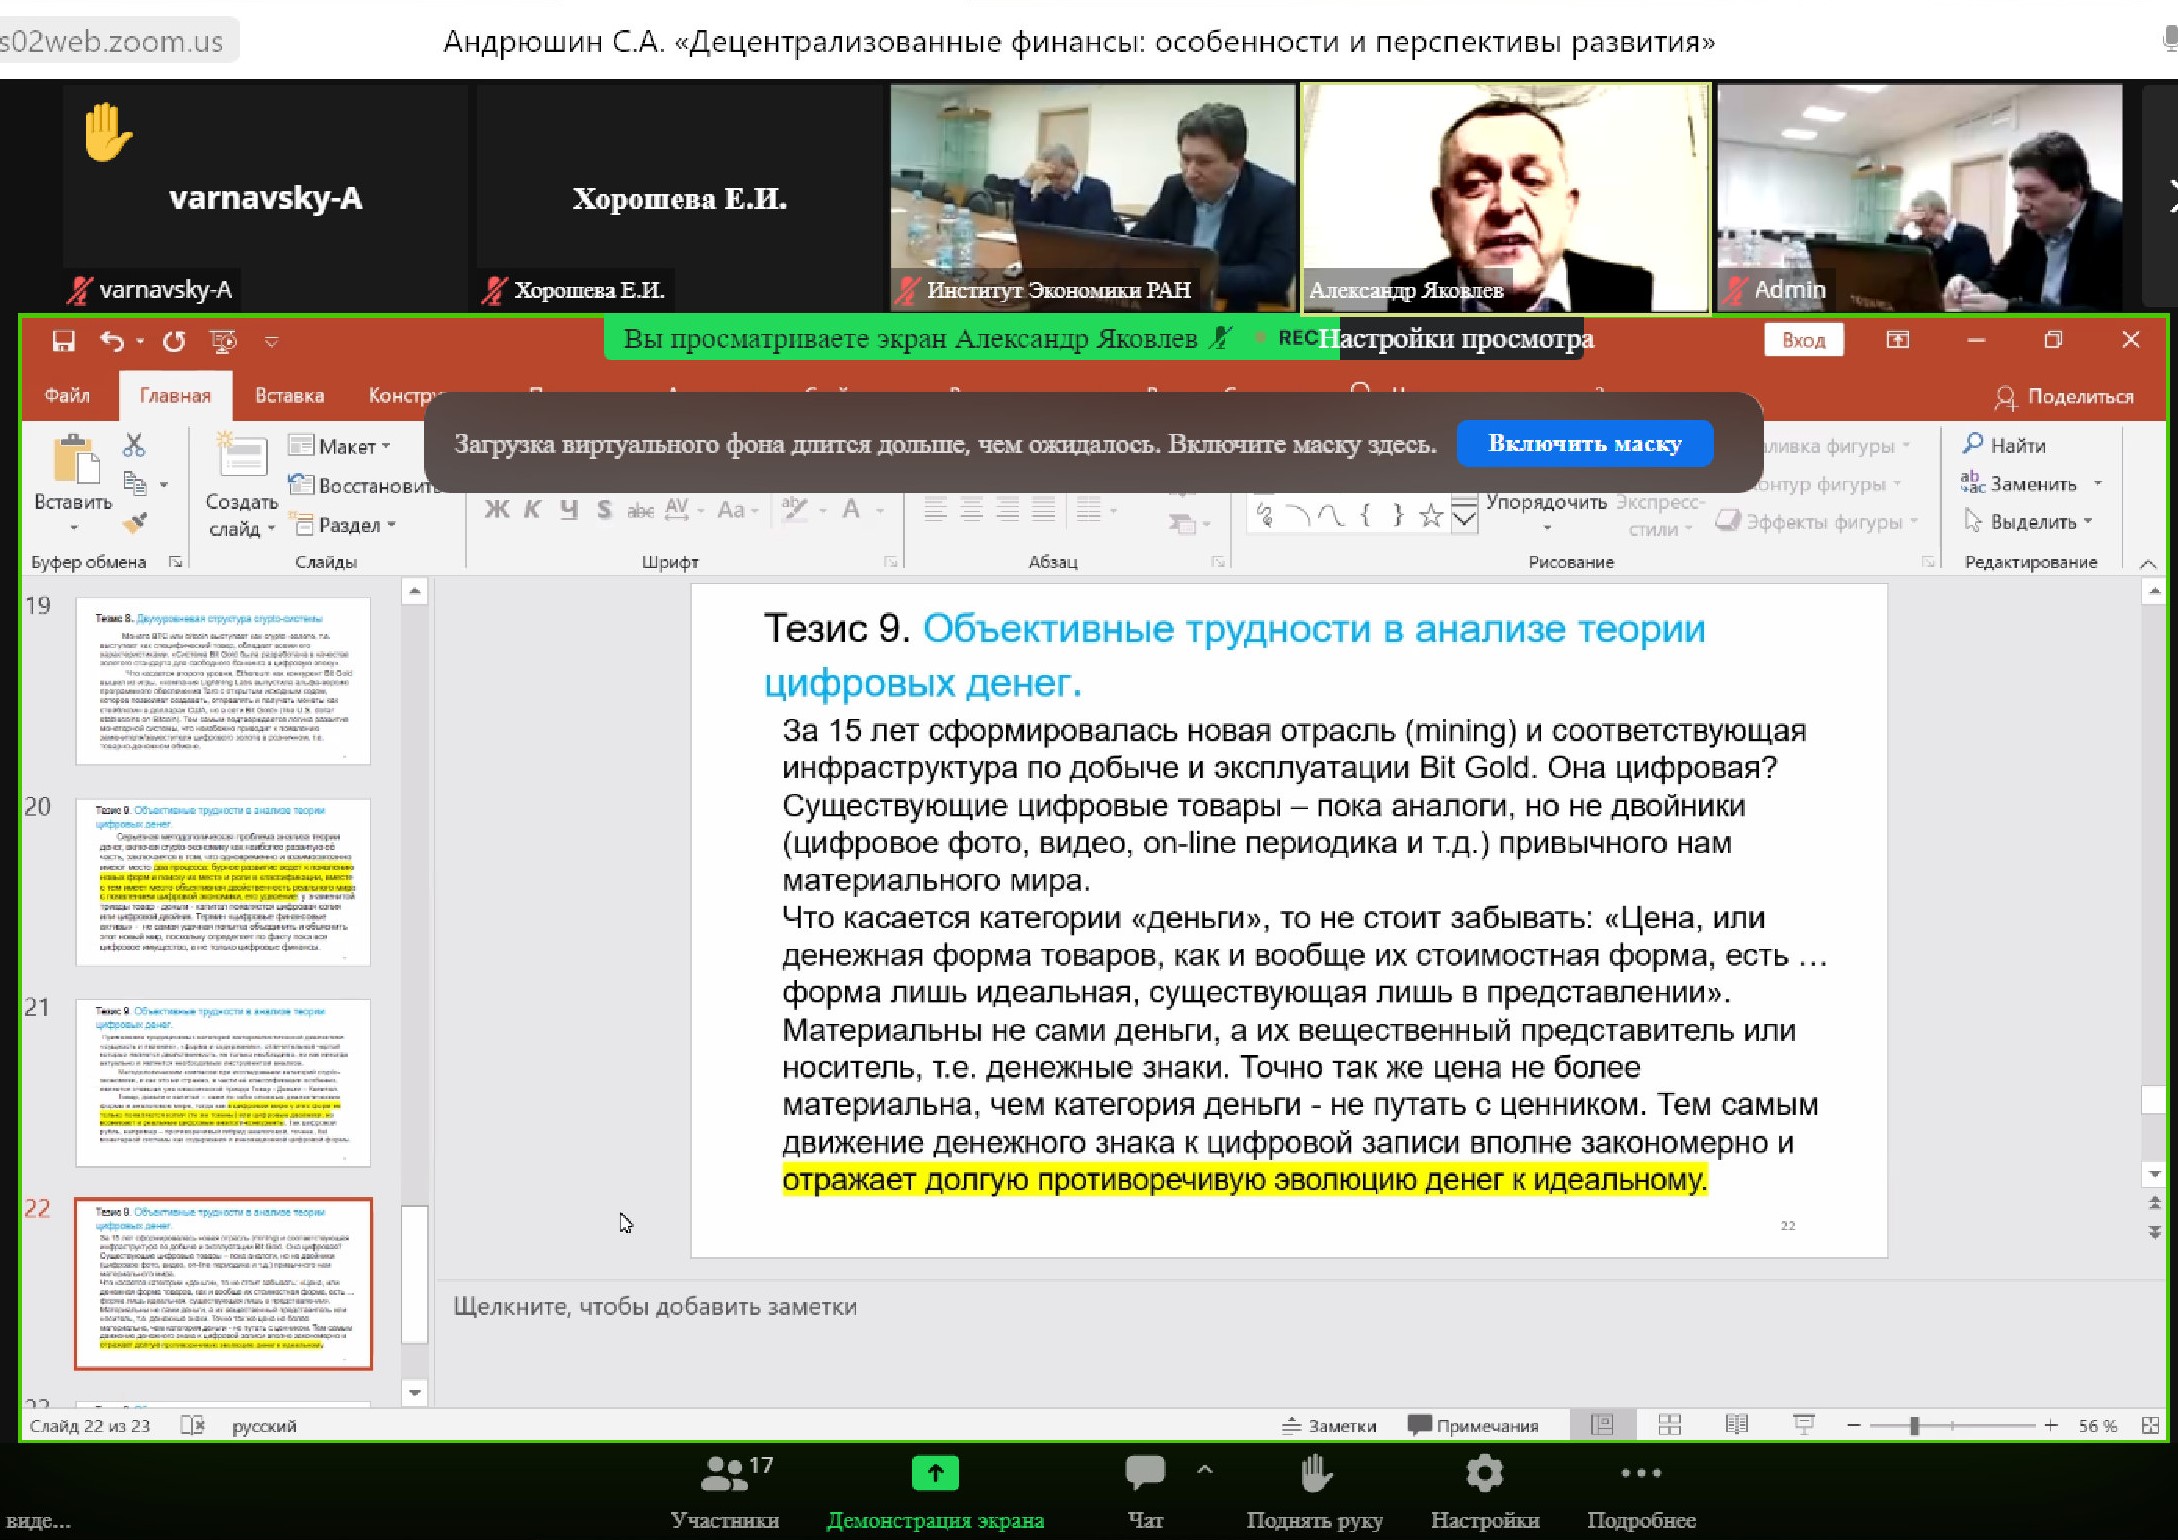This screenshot has height=1540, width=2178.
Task: Click Поднять руку raise hand in Zoom
Action: [1314, 1492]
